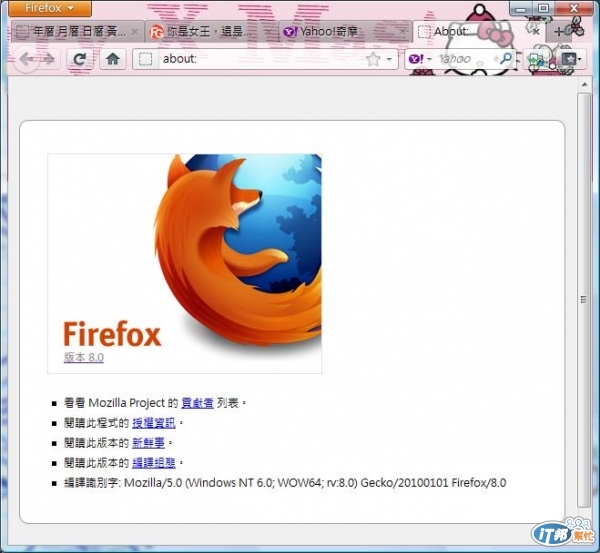Click the scrollbar up arrow

[x=584, y=85]
